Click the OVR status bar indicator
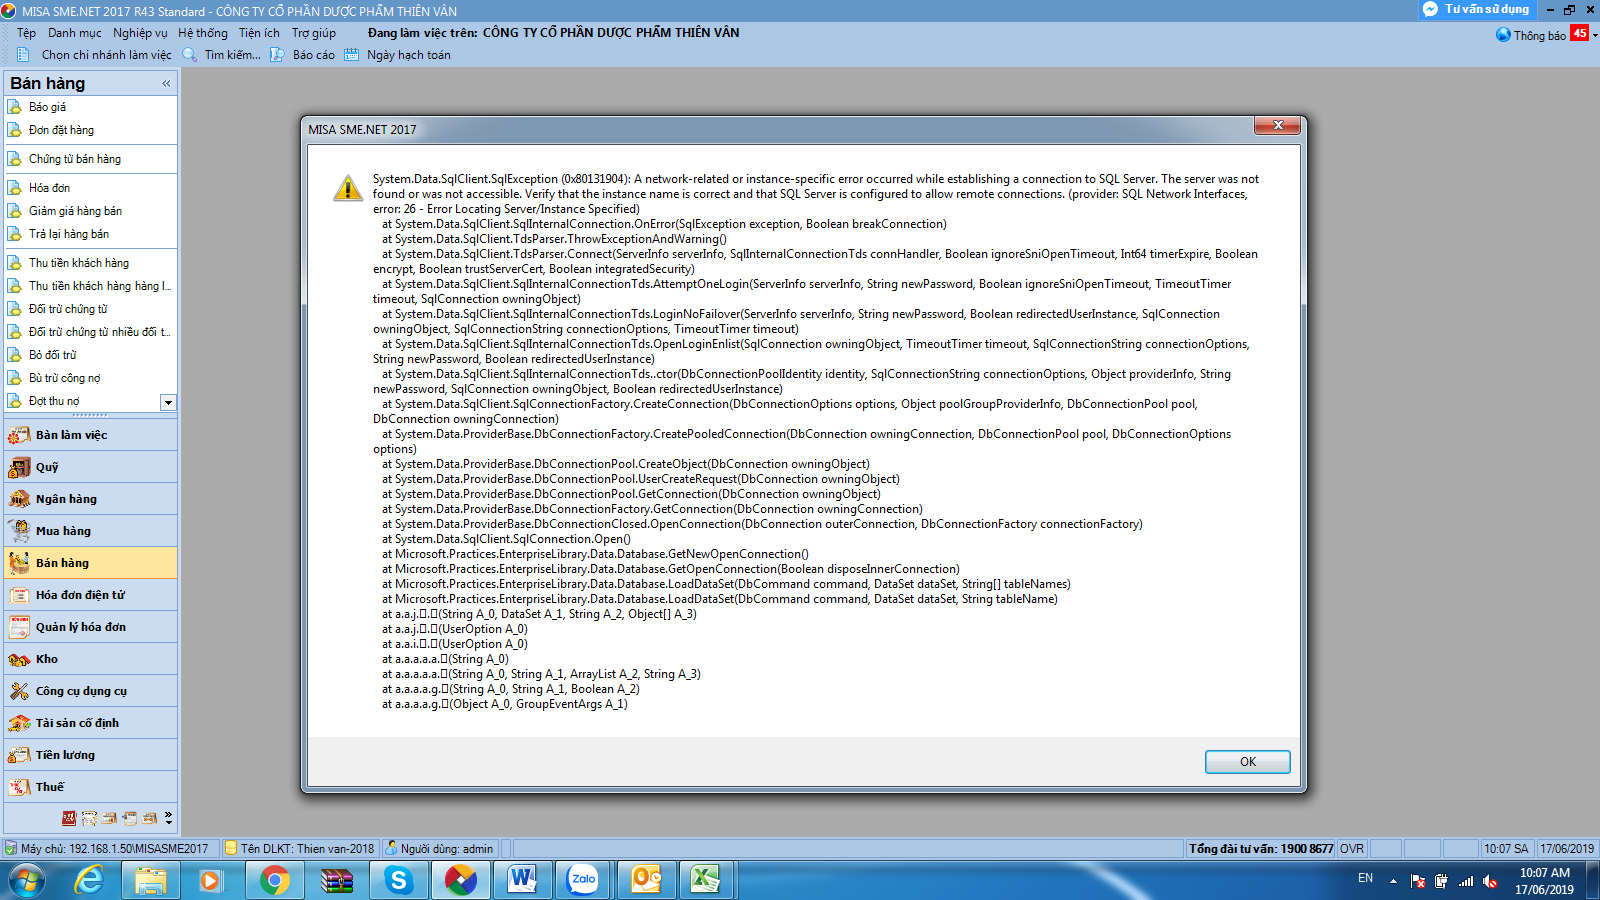Screen dimensions: 1600x900 (1352, 849)
